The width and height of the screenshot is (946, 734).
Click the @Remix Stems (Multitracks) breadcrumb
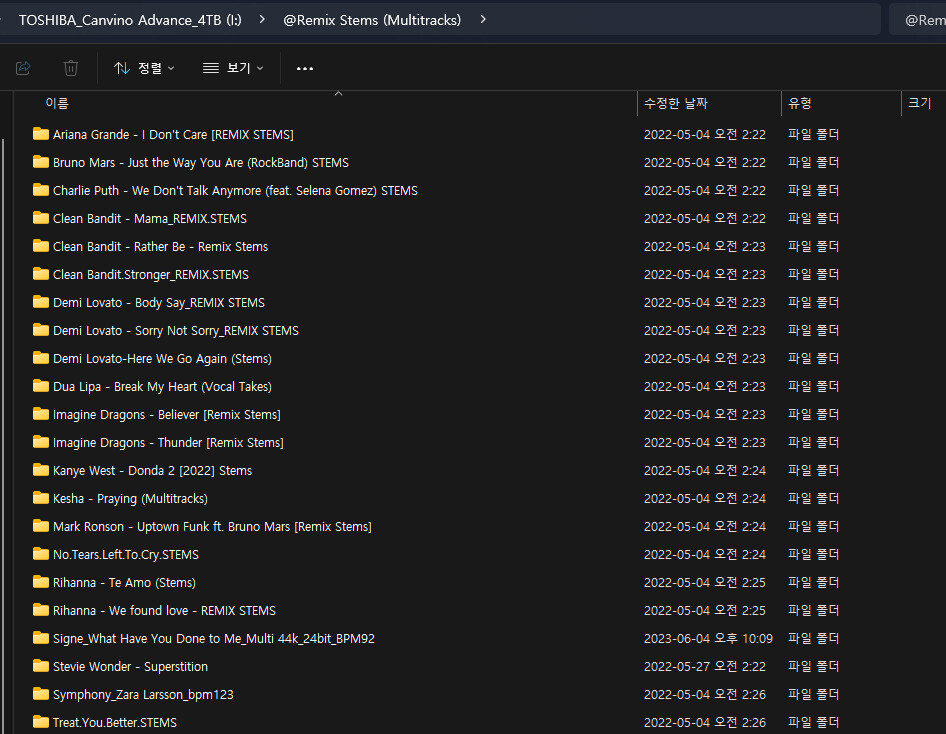pyautogui.click(x=372, y=20)
